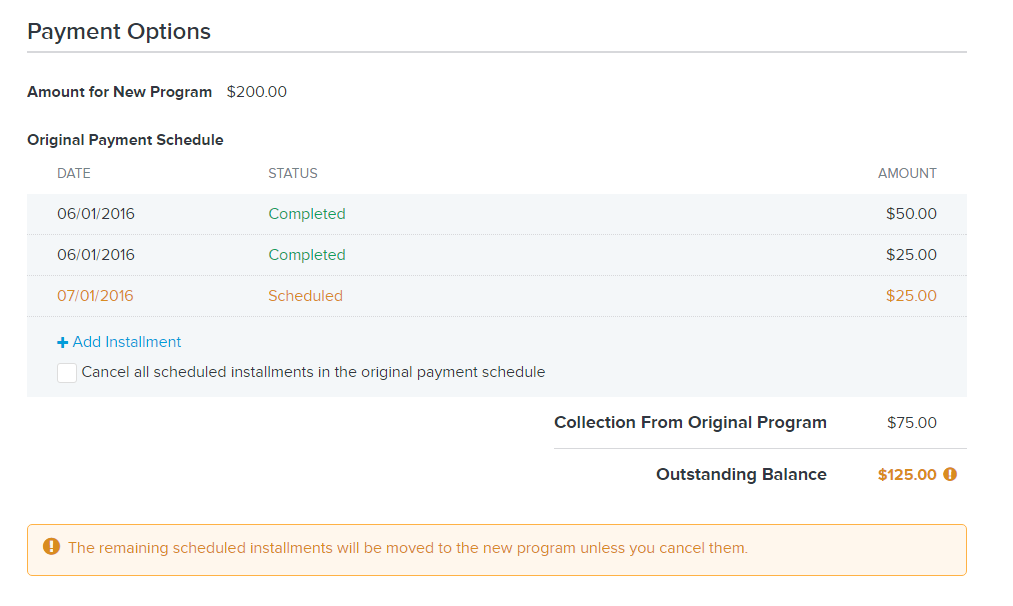Click the orange remaining installments notice text

pyautogui.click(x=408, y=548)
